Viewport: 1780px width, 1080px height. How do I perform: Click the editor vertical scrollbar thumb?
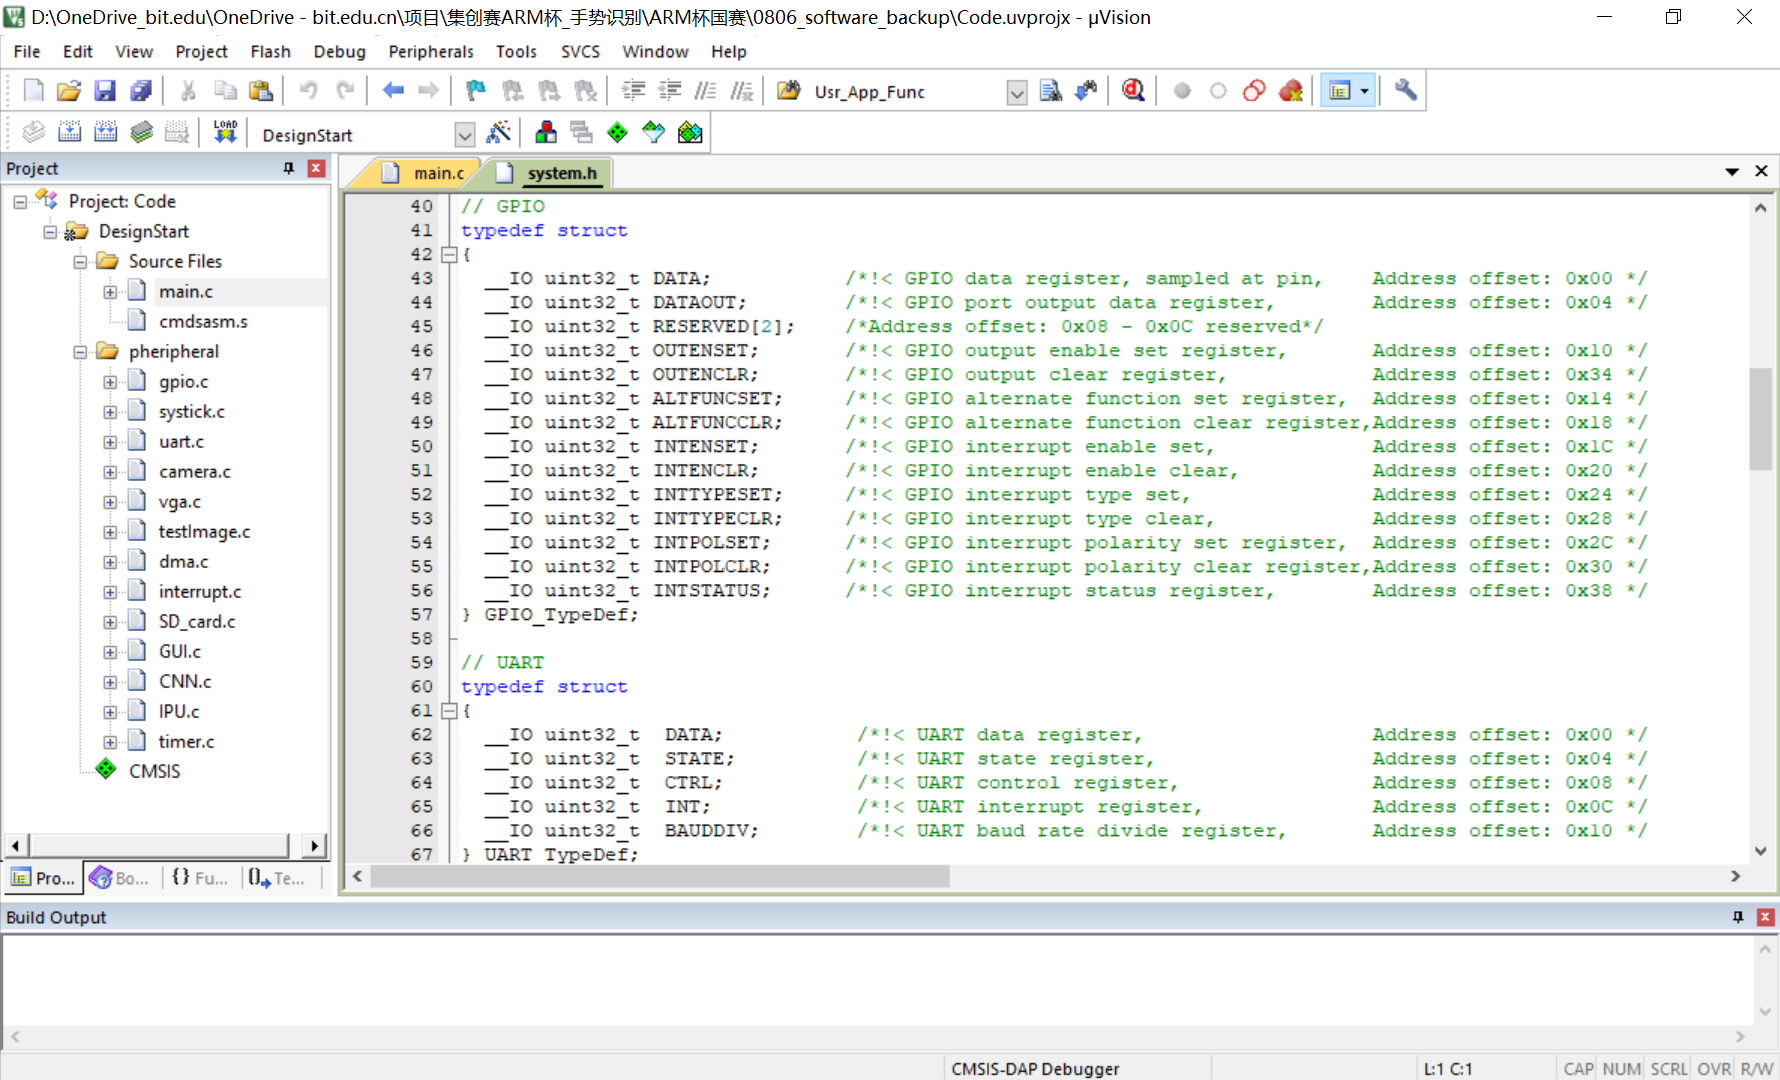1760,418
